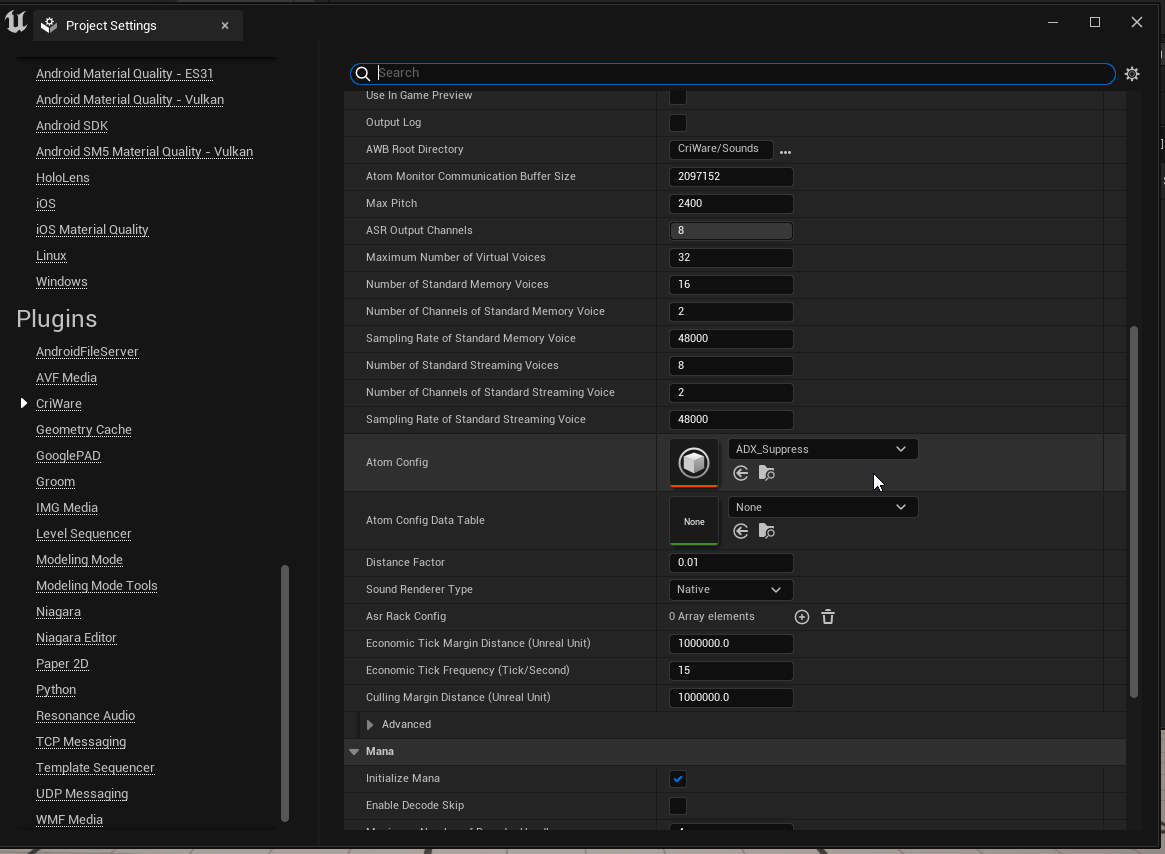The width and height of the screenshot is (1165, 854).
Task: Enable the Output Log checkbox
Action: coord(678,123)
